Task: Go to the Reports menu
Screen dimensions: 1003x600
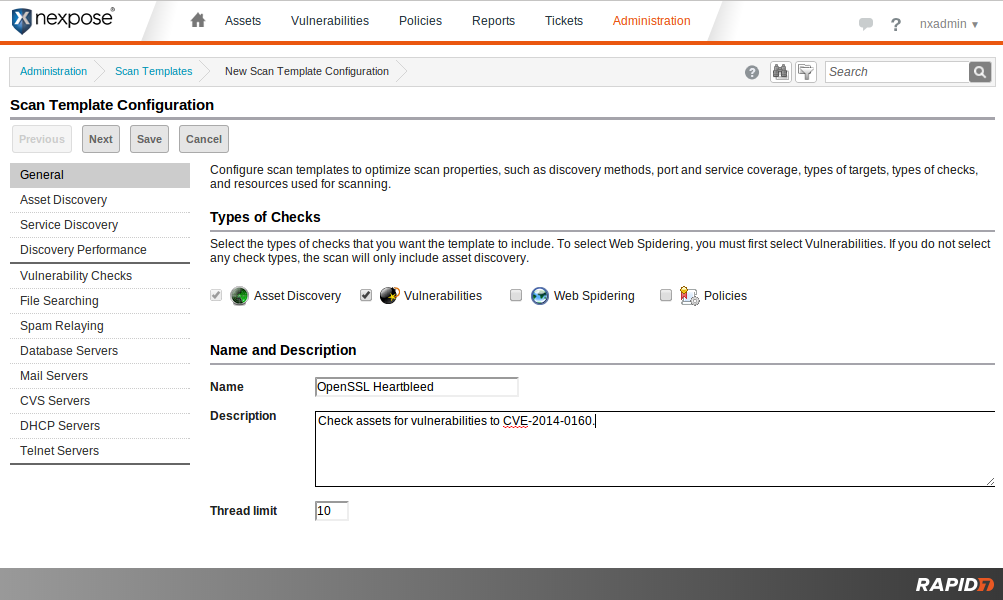Action: point(493,21)
